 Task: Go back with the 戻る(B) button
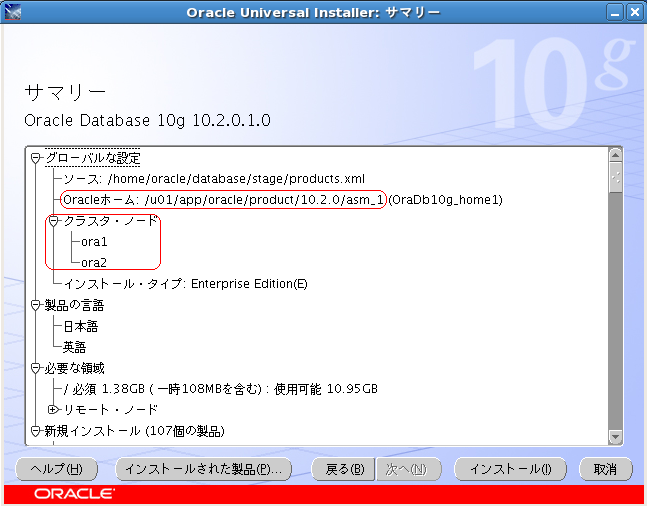click(x=344, y=469)
